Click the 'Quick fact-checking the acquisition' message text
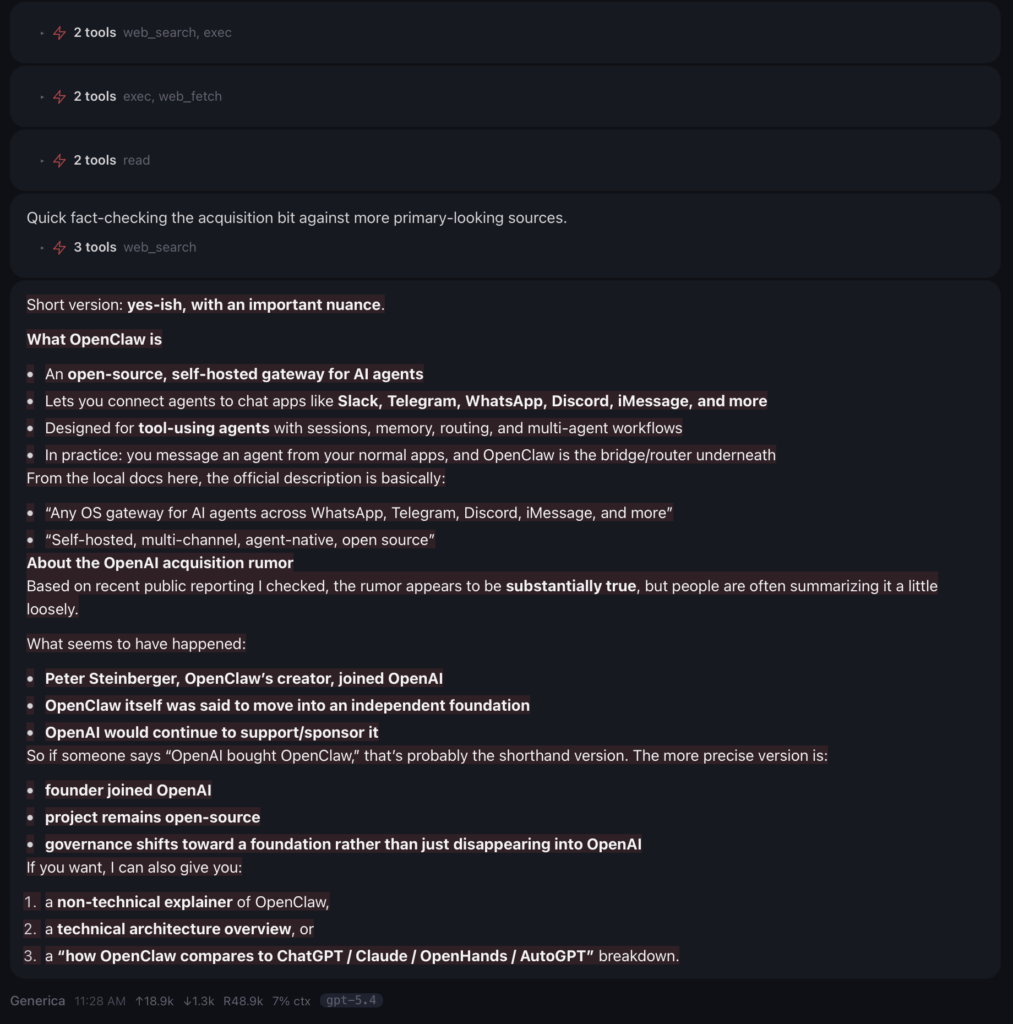This screenshot has width=1013, height=1024. (x=296, y=218)
